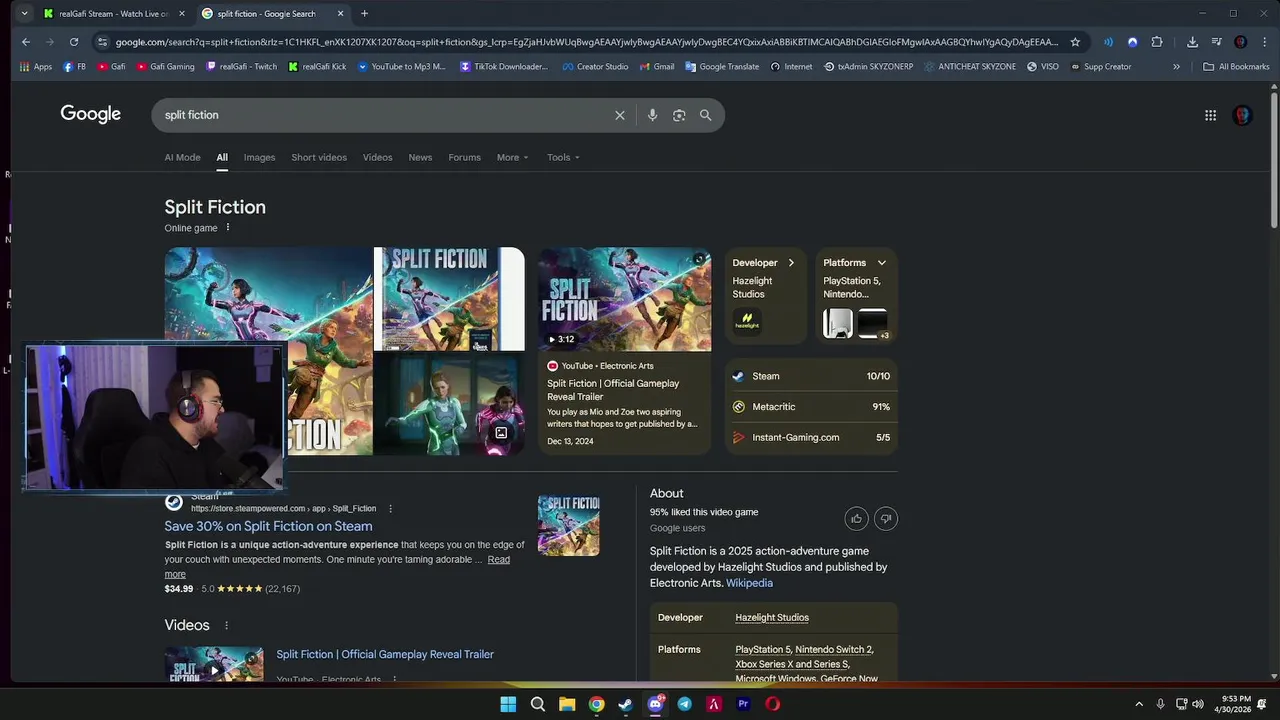
Task: Select the News tab
Action: 420,157
